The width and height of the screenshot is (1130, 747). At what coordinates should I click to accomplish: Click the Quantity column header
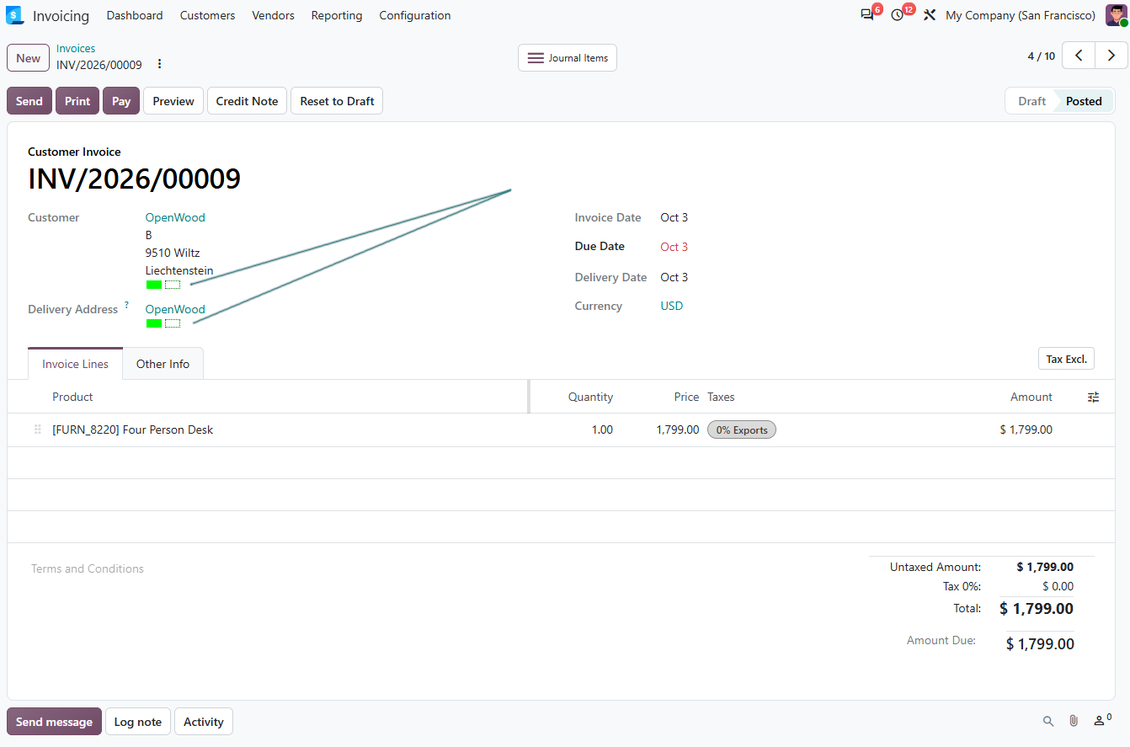[590, 397]
